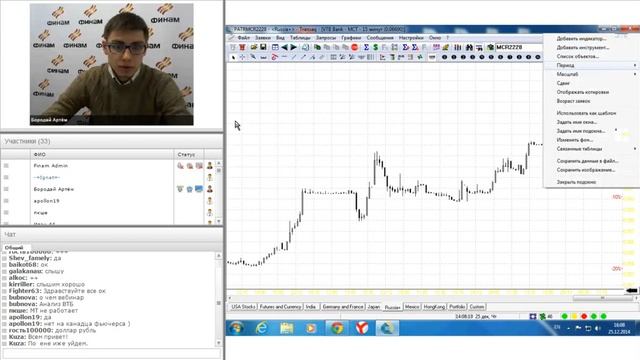The height and width of the screenshot is (360, 640).
Task: Expand the Период submenu in context menu
Action: [591, 65]
